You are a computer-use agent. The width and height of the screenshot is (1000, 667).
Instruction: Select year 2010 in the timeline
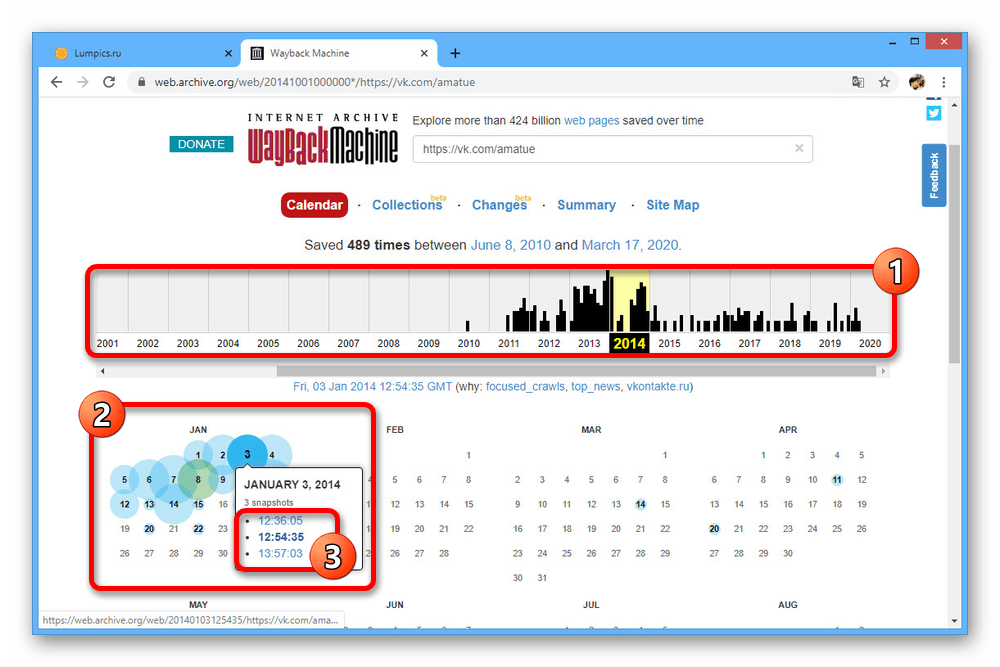pyautogui.click(x=469, y=343)
